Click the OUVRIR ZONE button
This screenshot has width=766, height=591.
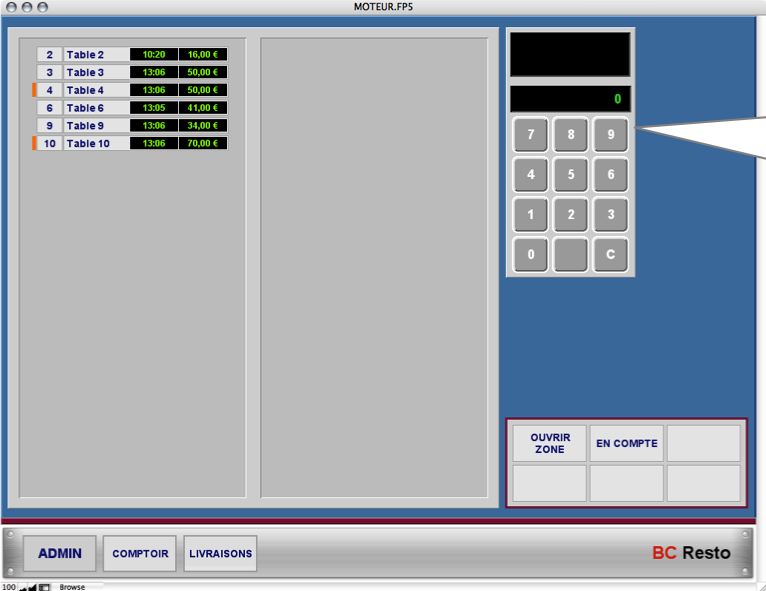pos(550,443)
